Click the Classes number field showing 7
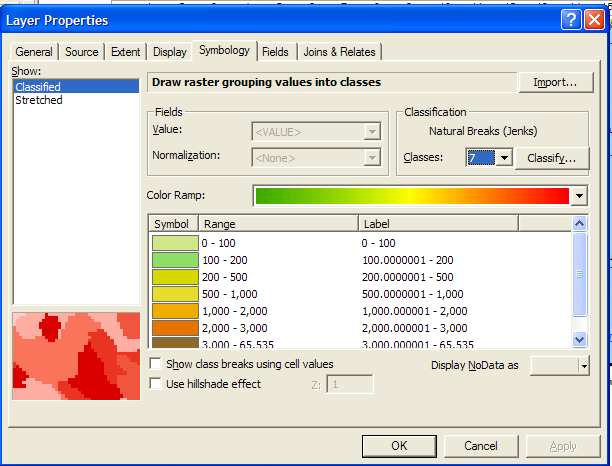Viewport: 612px width, 466px height. (481, 158)
